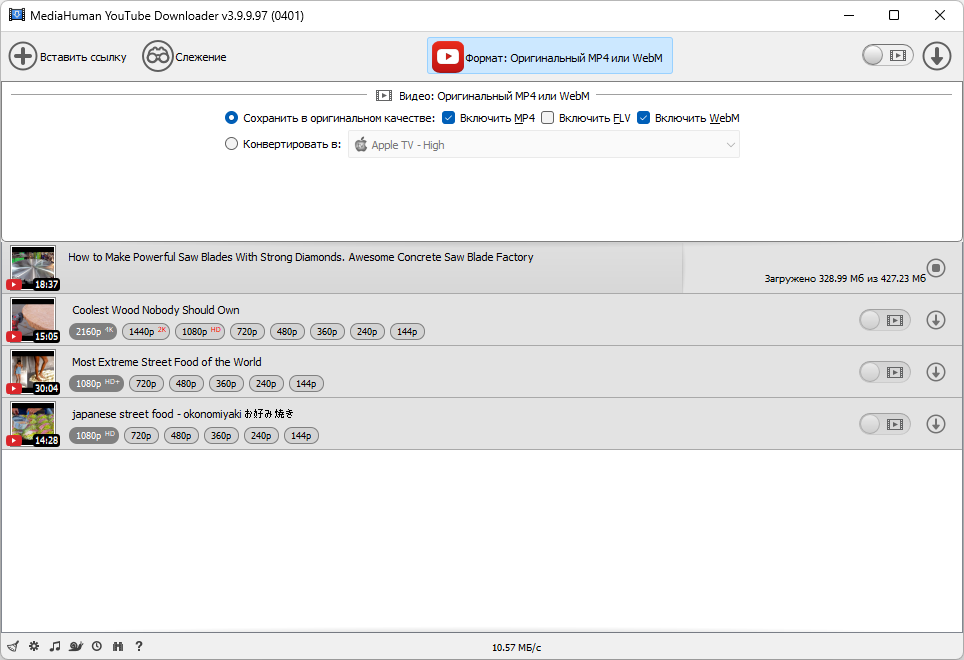Select 720p for Coolest Wood

247,331
